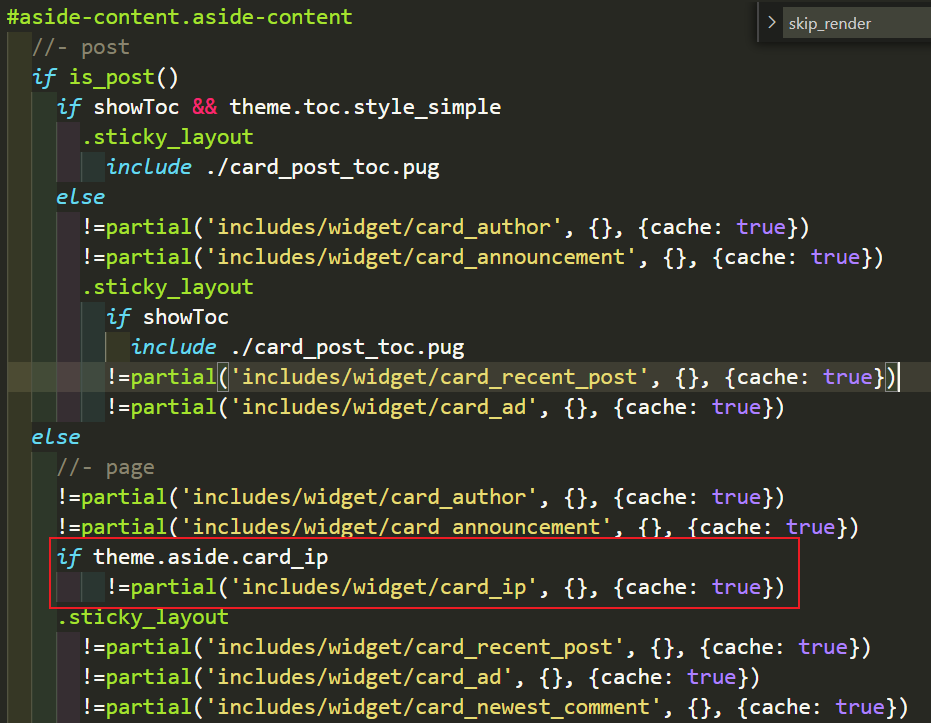Click 'true' value on the card_ip line
This screenshot has height=723, width=931.
pyautogui.click(x=736, y=587)
